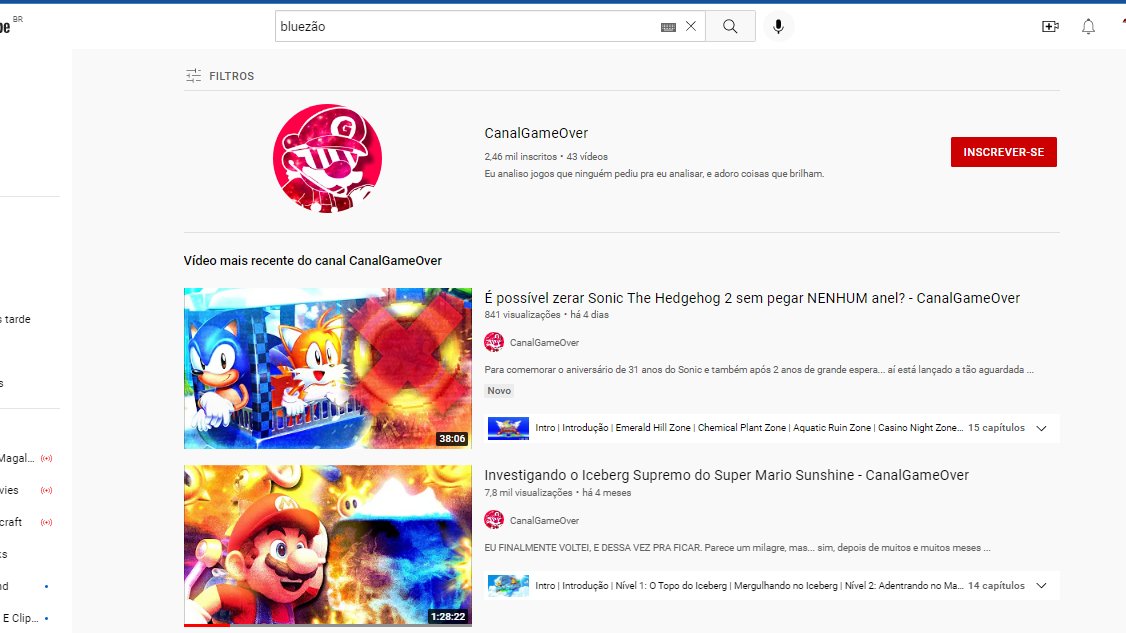Click the Mario chapters preview thumbnail
Image resolution: width=1126 pixels, height=633 pixels.
(x=508, y=586)
